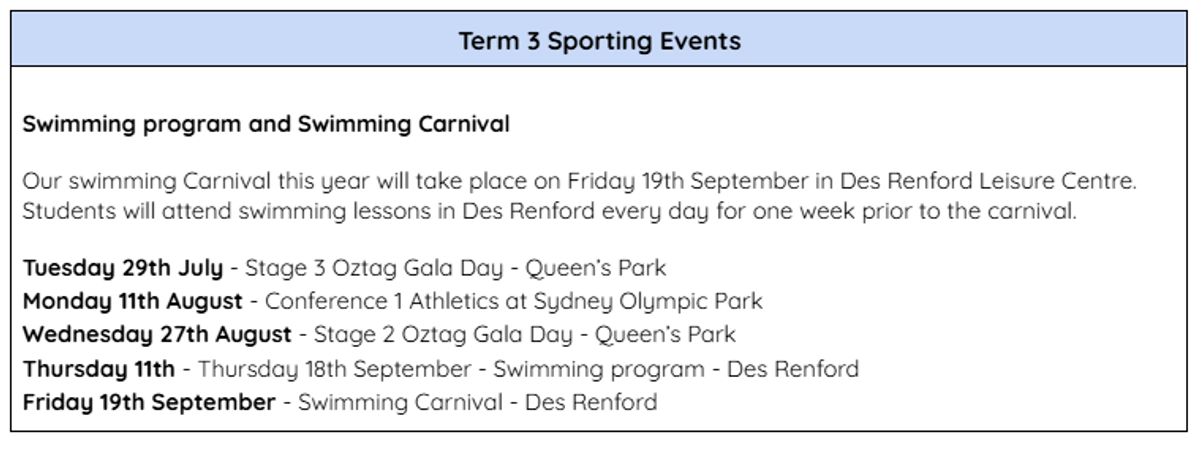Click Swimming Carnival - Des Renford entry

(478, 402)
